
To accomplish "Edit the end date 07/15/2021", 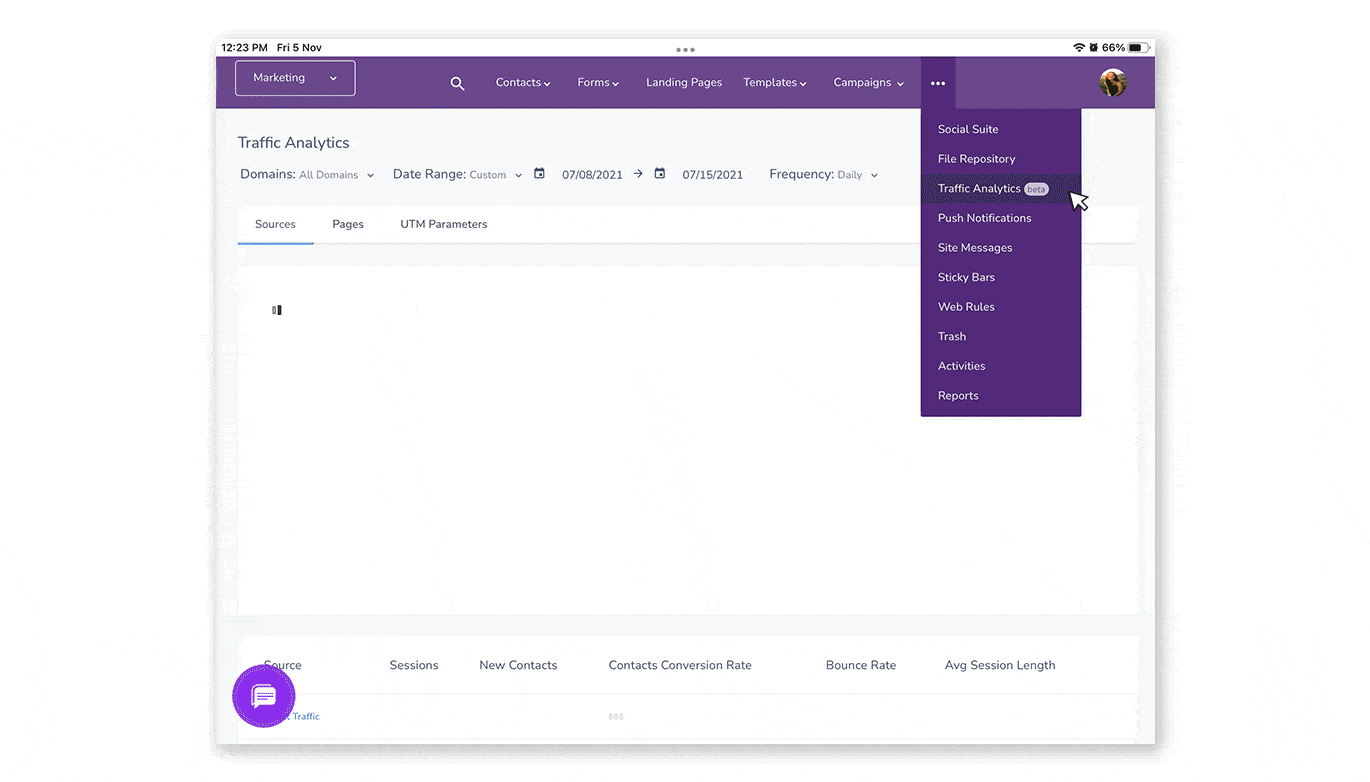I will (x=713, y=174).
